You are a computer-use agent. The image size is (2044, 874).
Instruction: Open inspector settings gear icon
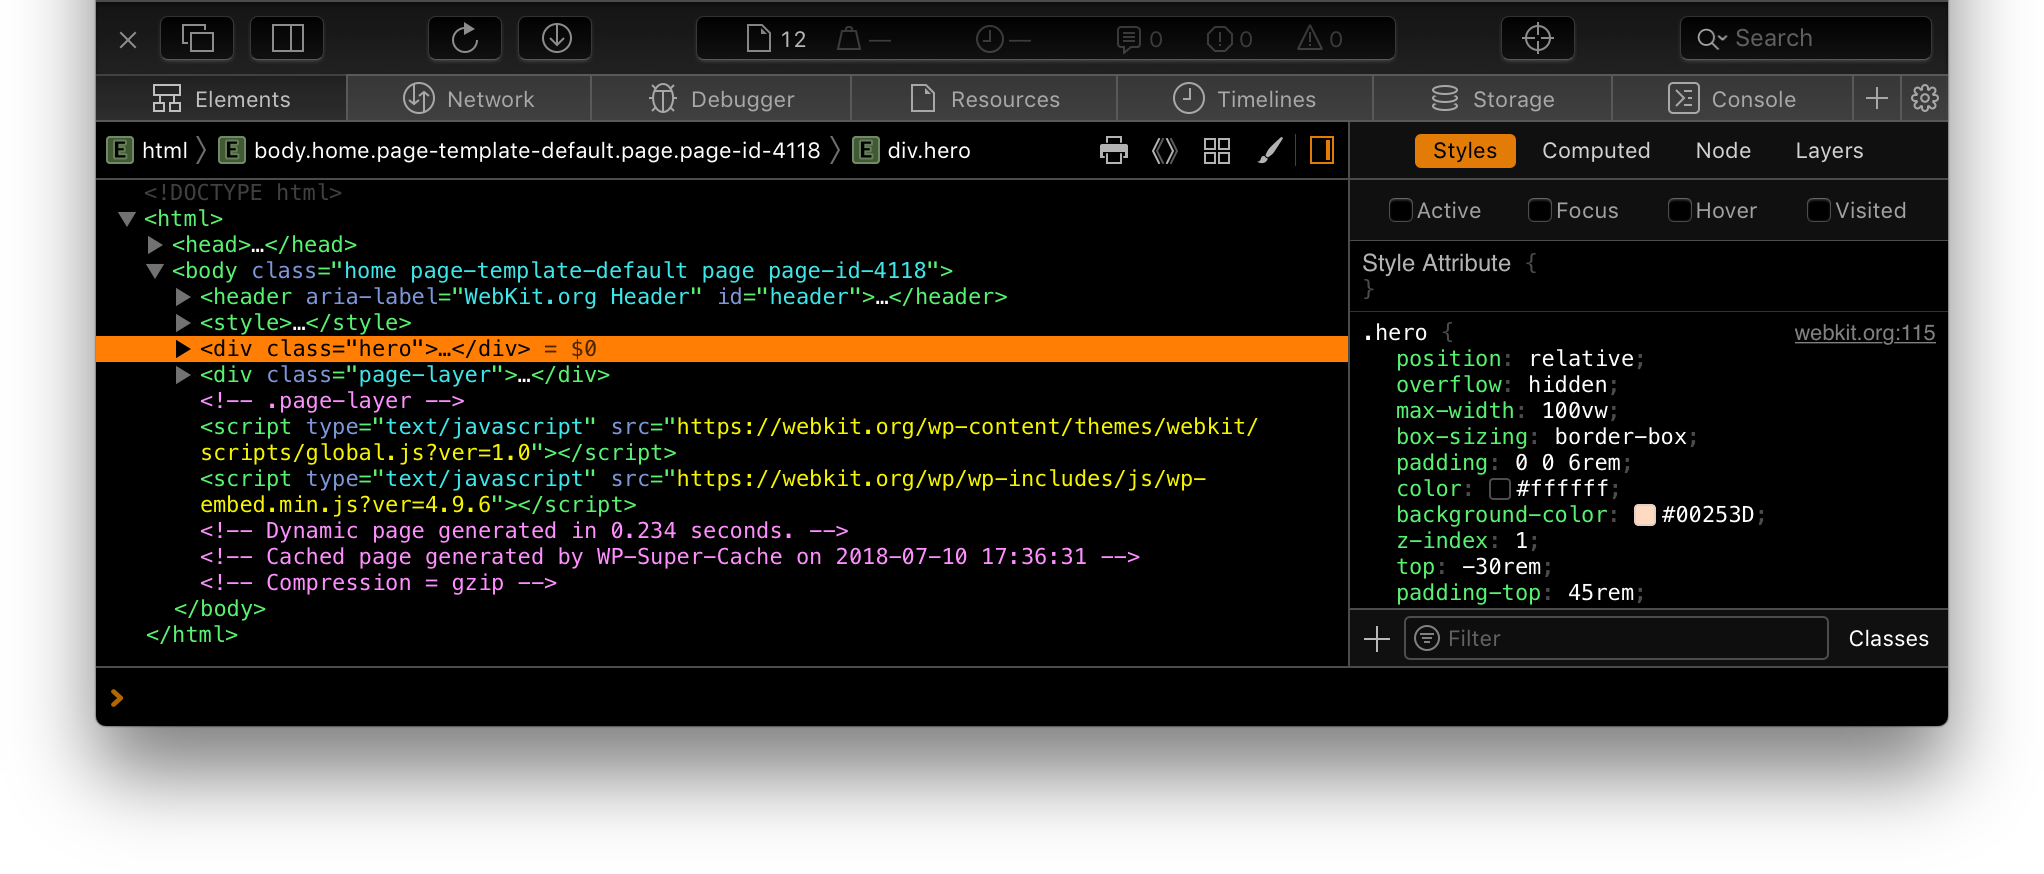(1924, 99)
